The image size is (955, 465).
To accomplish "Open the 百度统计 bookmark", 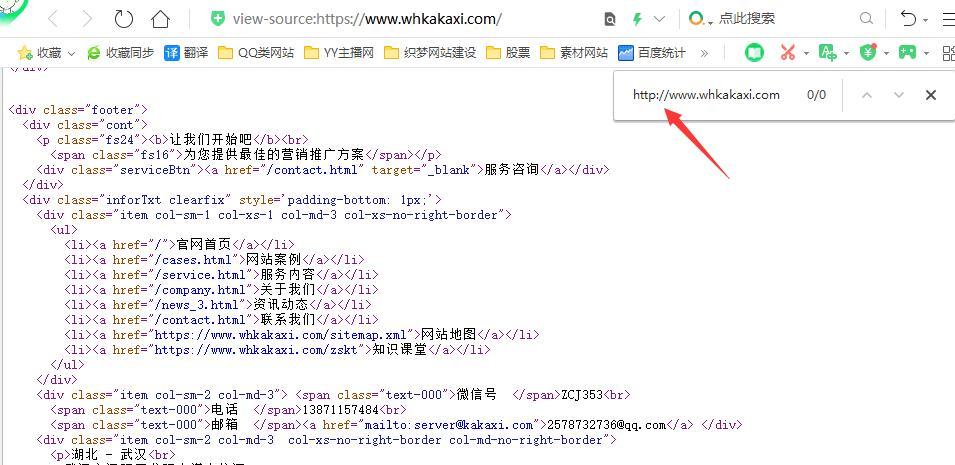I will click(x=652, y=53).
